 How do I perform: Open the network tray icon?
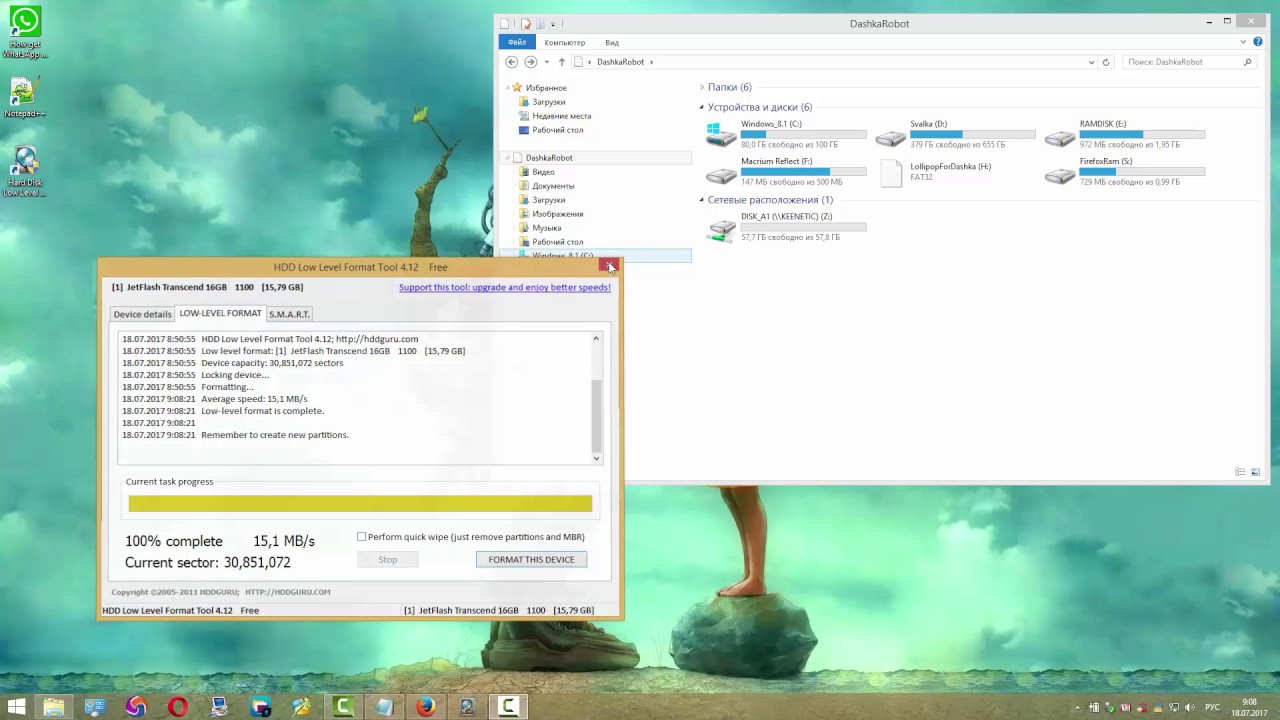coord(1174,707)
